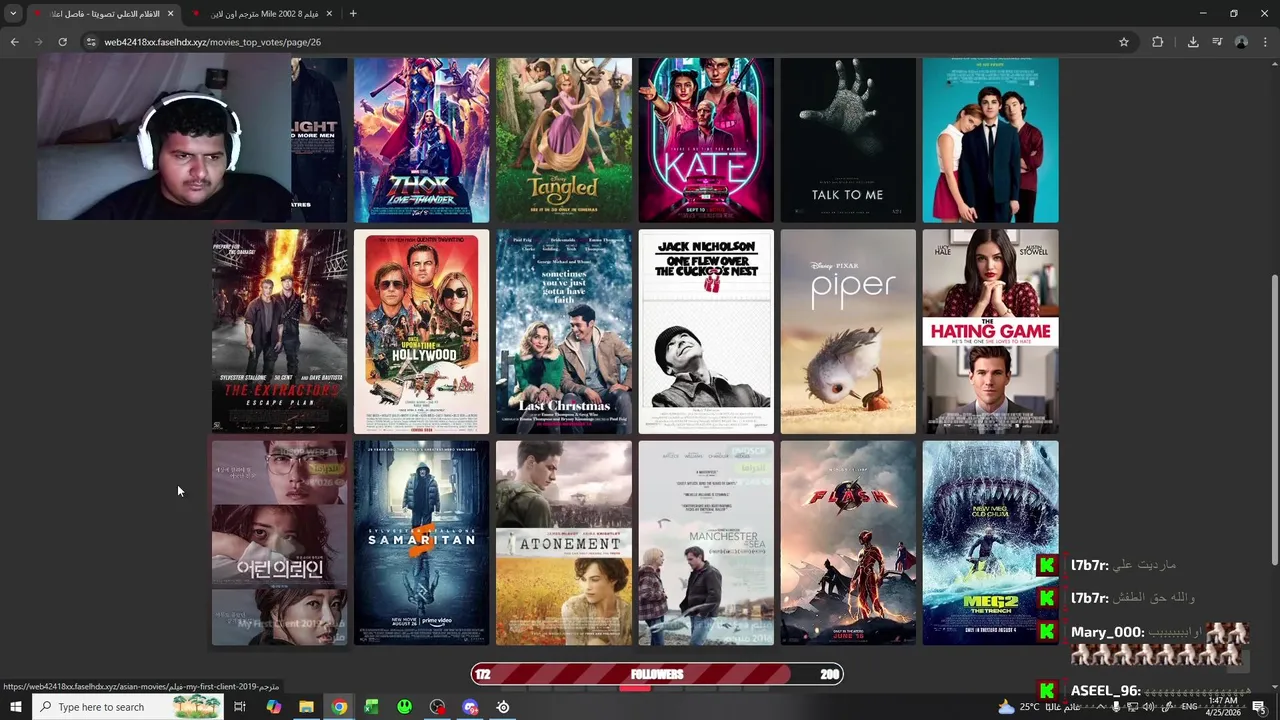Click chat username ASEEL_96
This screenshot has width=1280, height=720.
(1106, 691)
